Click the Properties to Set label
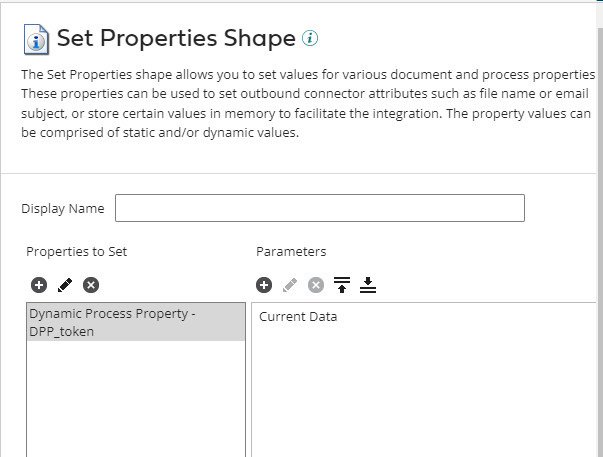 [x=77, y=251]
